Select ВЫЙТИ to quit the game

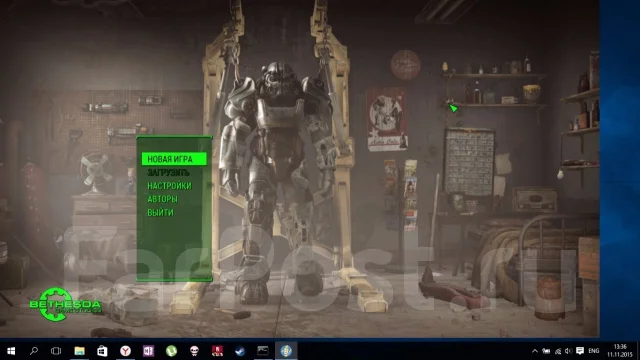pos(160,213)
